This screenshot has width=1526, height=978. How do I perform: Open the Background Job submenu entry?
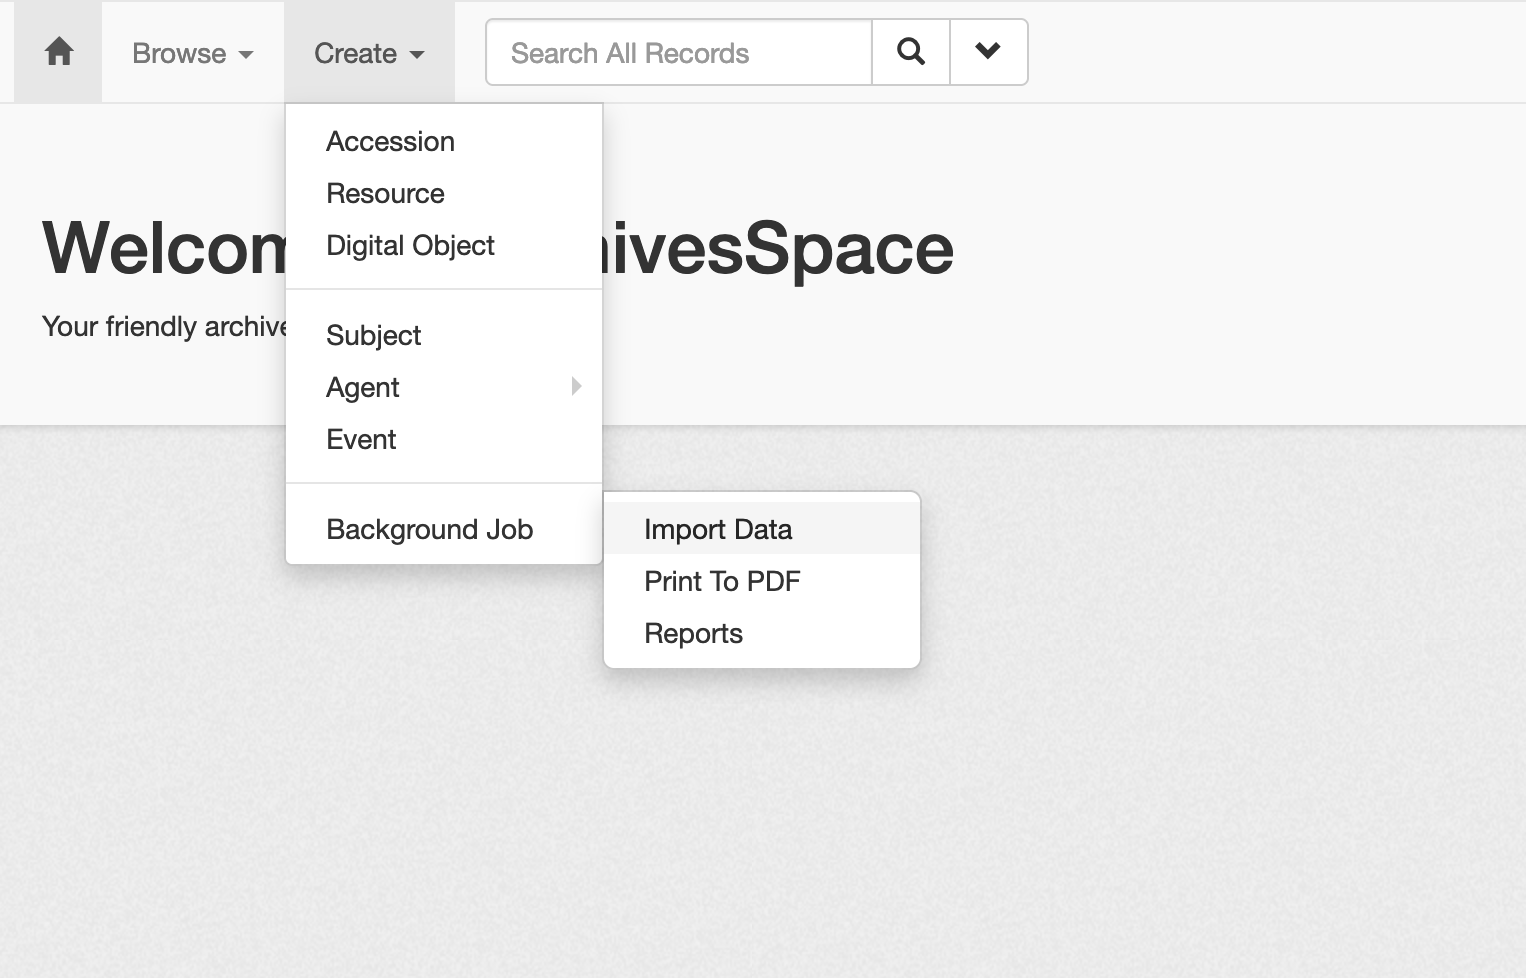pyautogui.click(x=430, y=529)
